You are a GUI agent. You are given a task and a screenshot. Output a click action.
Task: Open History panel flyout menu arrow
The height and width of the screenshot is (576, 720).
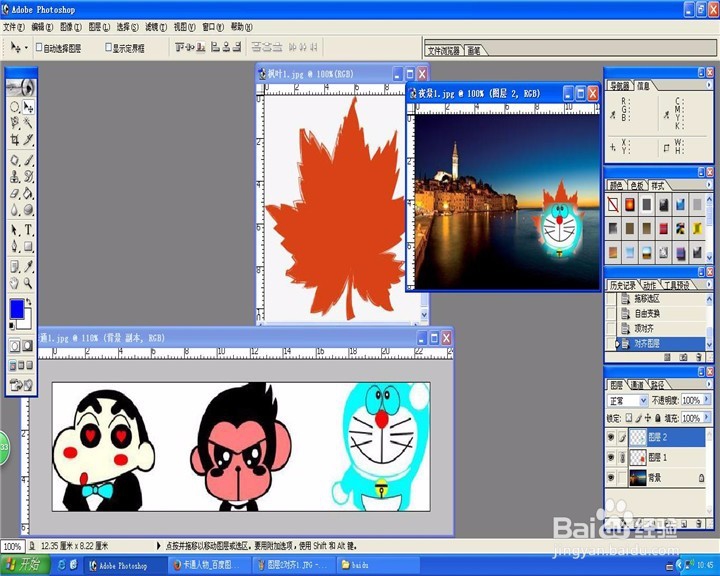(709, 285)
